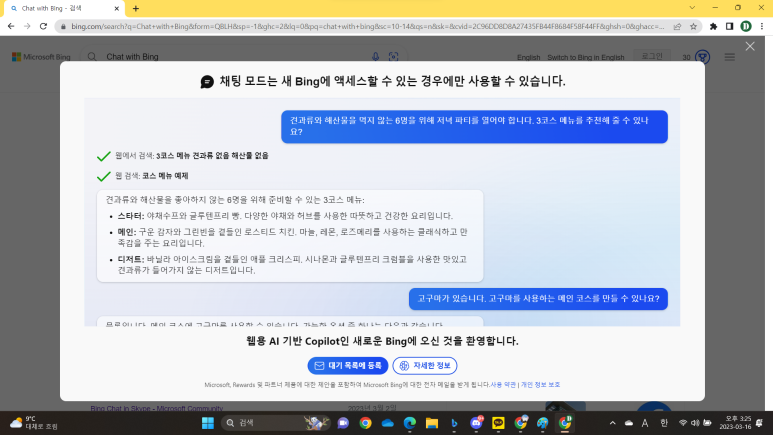This screenshot has width=773, height=435.
Task: Click the search magnifier icon in Bing box
Action: pos(92,57)
